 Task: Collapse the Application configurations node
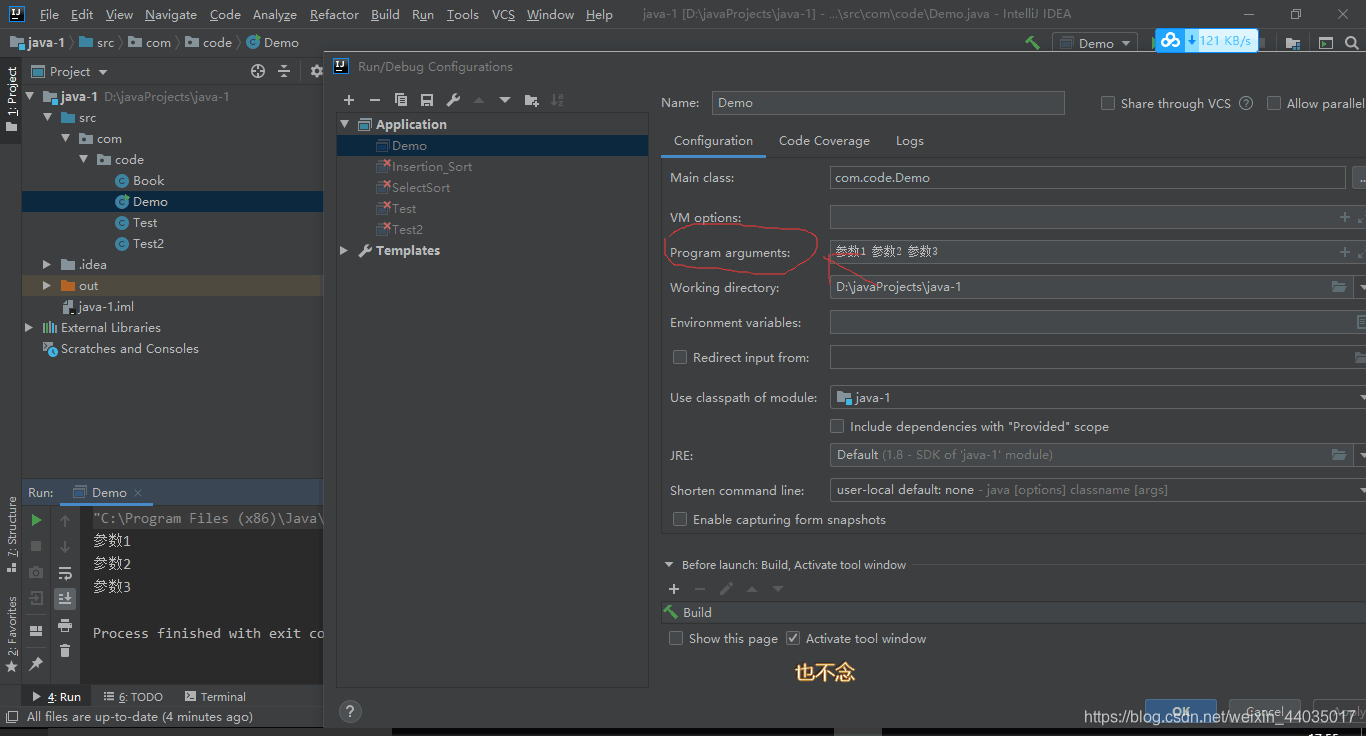click(x=345, y=124)
